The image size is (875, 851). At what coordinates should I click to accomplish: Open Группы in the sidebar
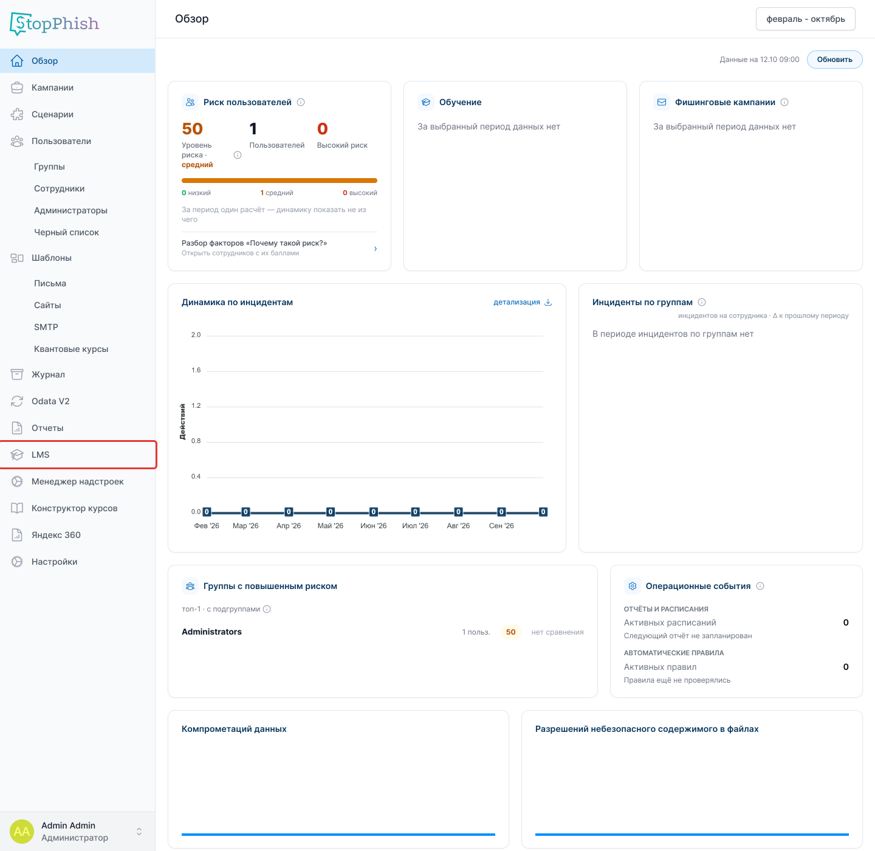49,166
